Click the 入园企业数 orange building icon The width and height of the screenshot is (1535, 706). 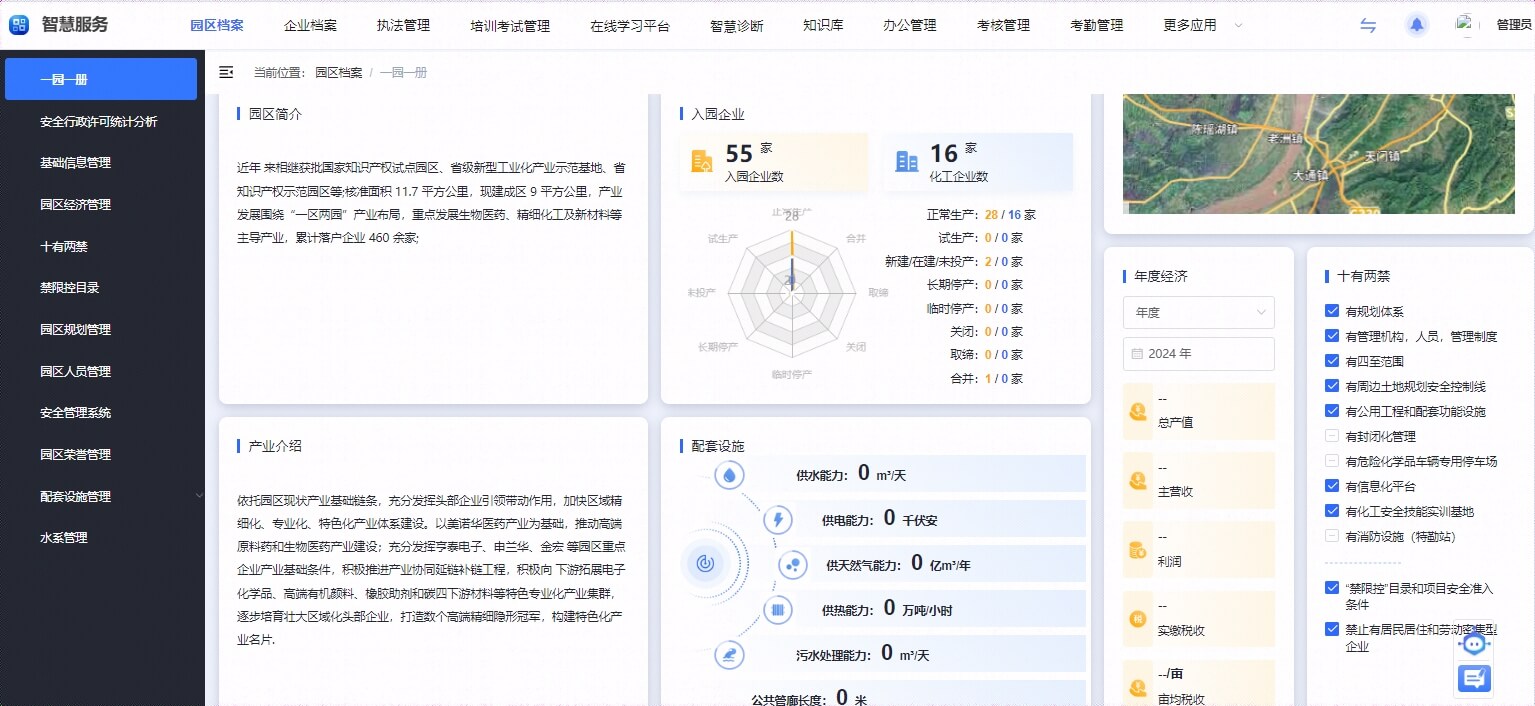pos(703,161)
